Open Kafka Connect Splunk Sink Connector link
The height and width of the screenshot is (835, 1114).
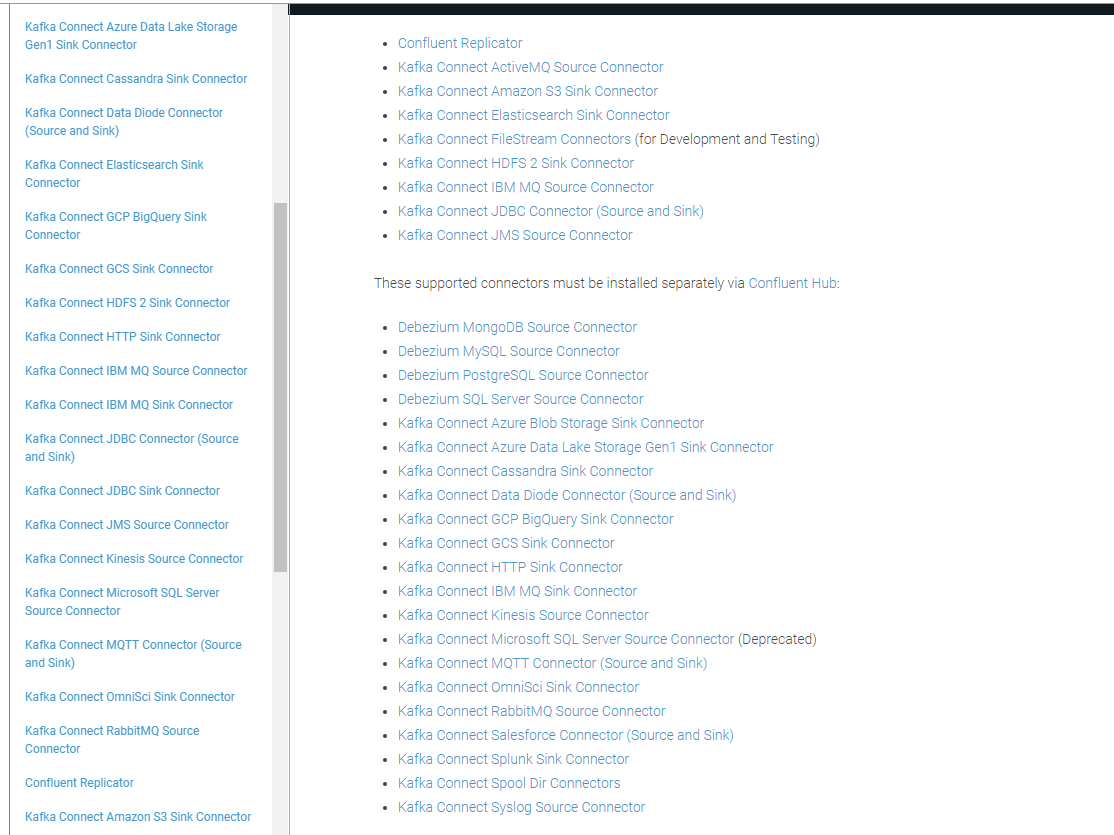[x=513, y=760]
